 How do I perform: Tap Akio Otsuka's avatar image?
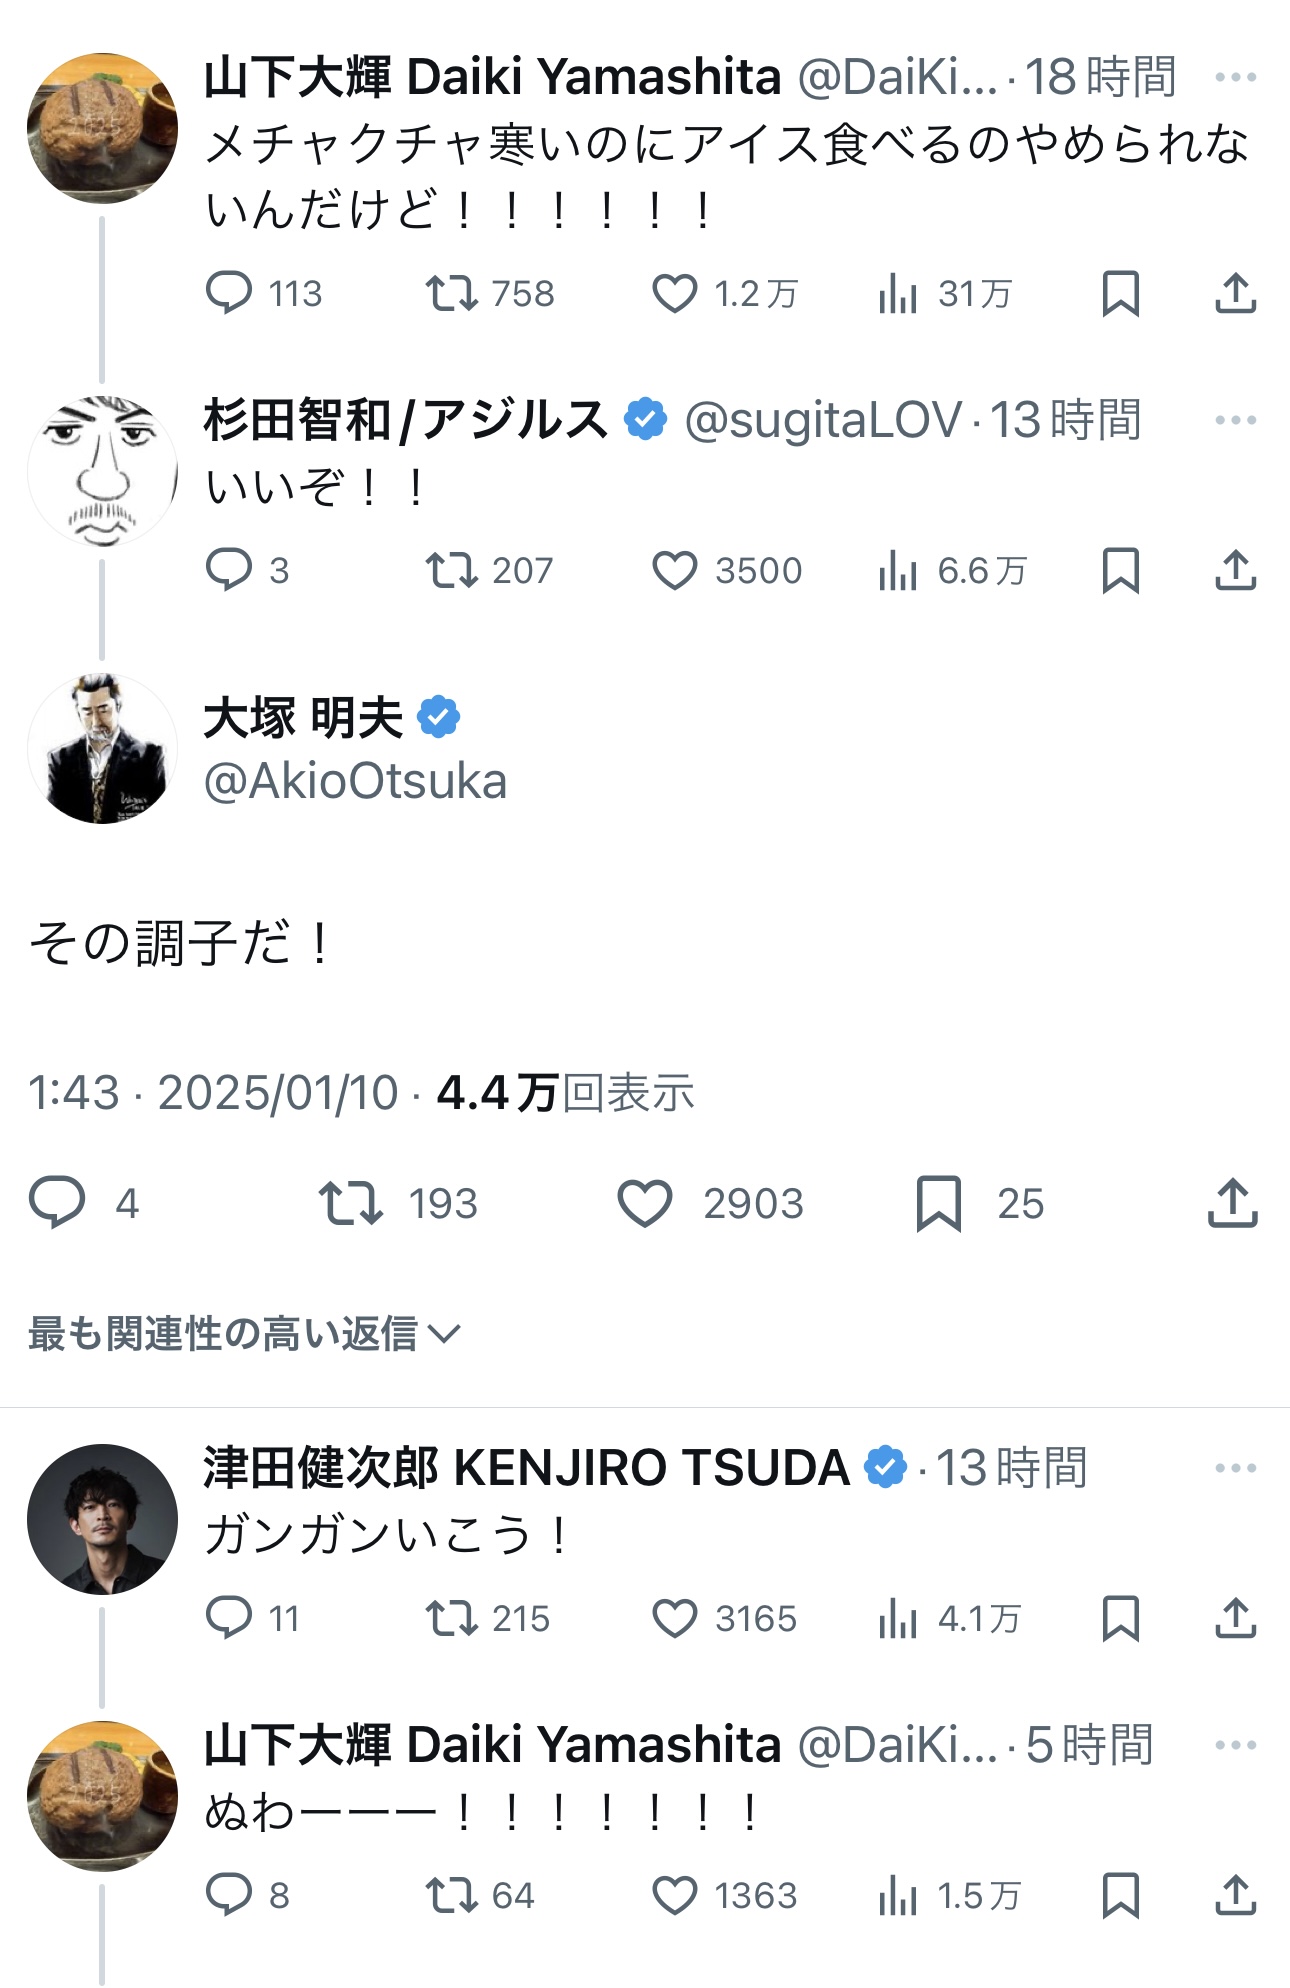102,748
